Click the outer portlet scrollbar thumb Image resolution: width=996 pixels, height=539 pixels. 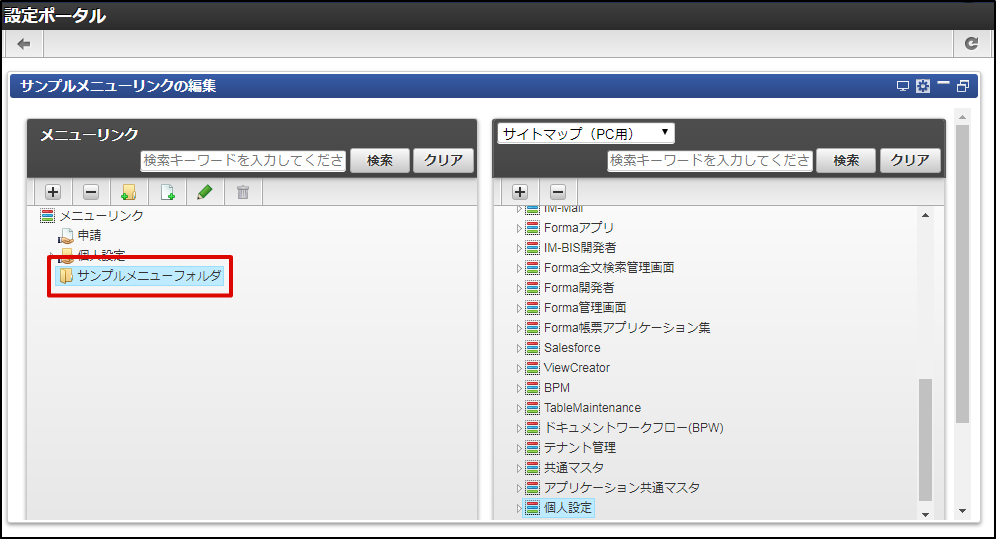click(x=962, y=274)
